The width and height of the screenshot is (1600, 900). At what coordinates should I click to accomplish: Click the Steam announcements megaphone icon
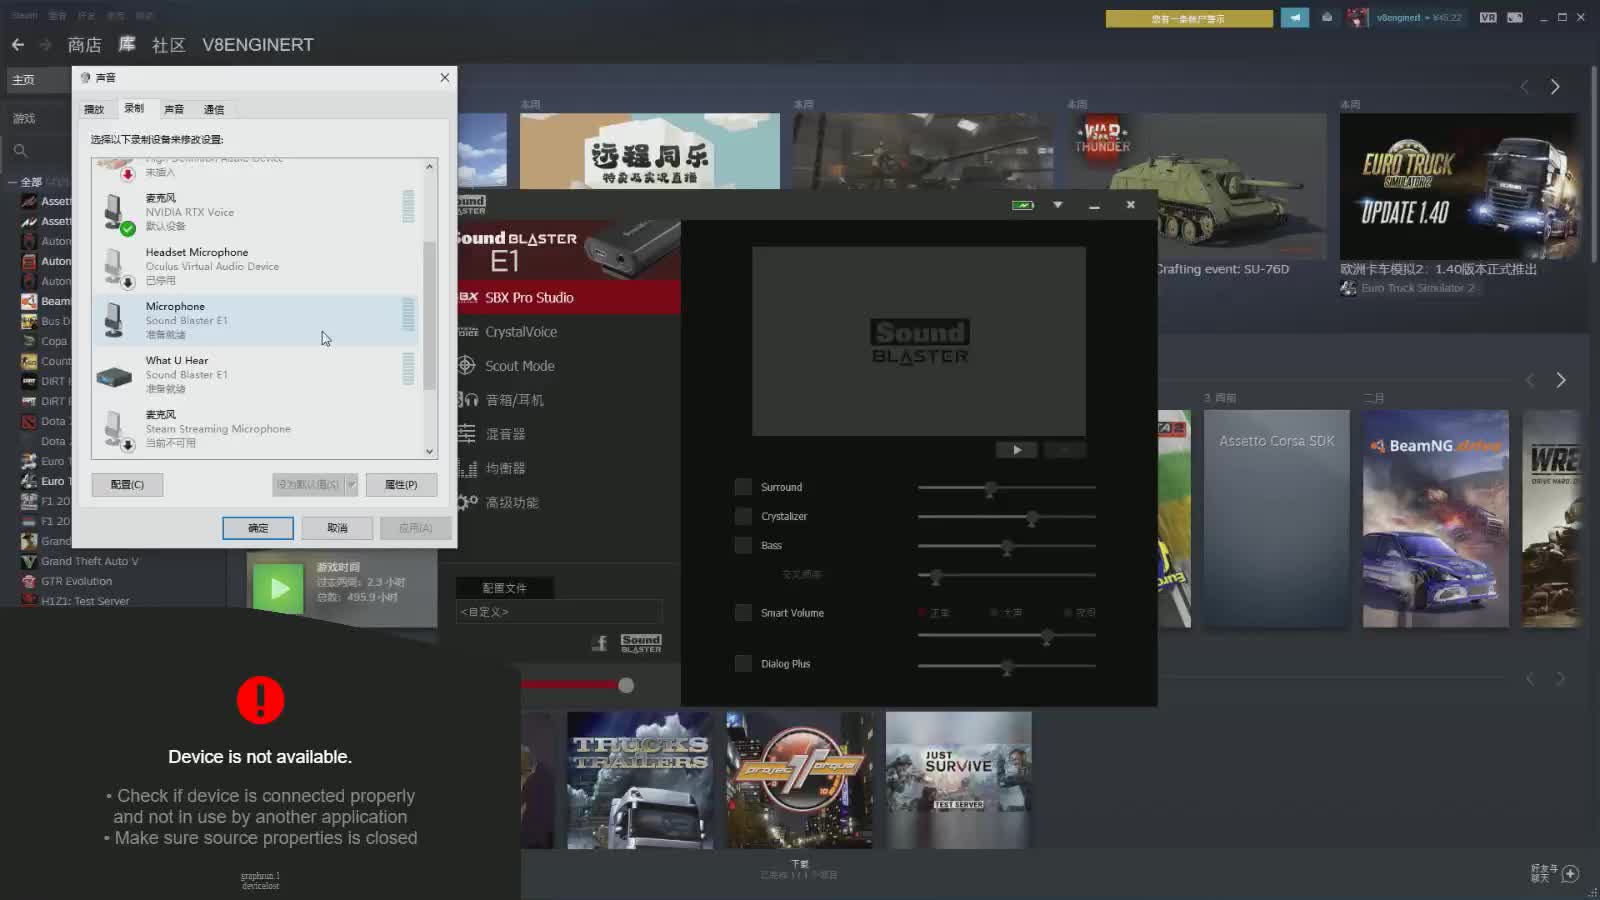pyautogui.click(x=1294, y=18)
